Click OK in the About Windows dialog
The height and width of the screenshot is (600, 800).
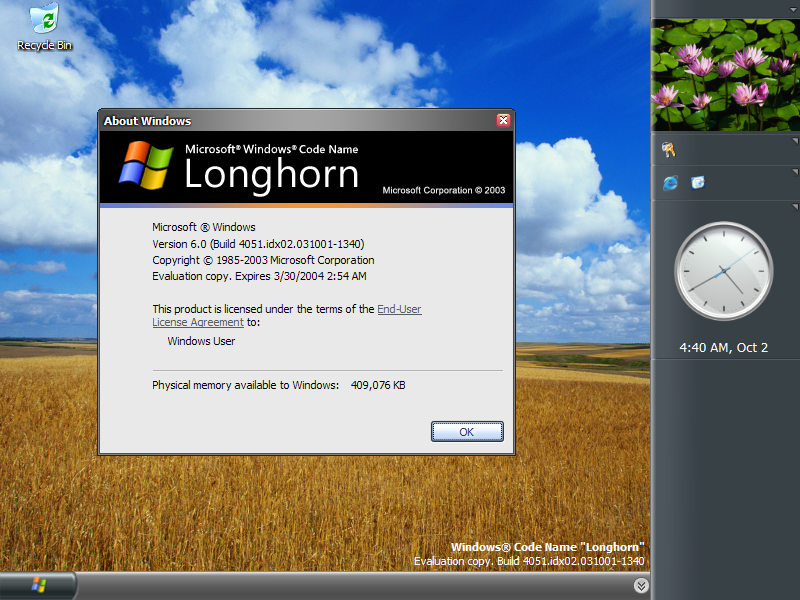467,432
